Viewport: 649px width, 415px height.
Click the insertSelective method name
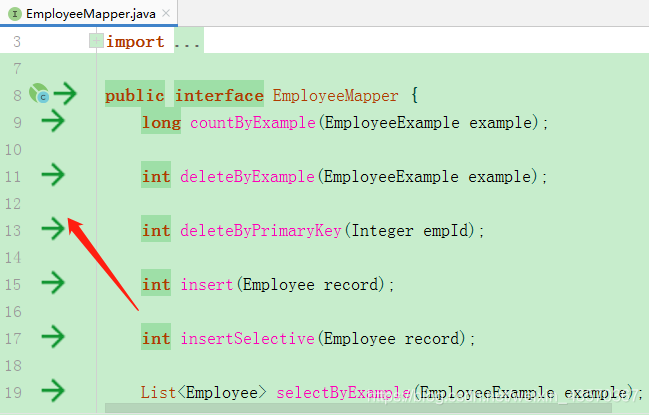[x=248, y=338]
